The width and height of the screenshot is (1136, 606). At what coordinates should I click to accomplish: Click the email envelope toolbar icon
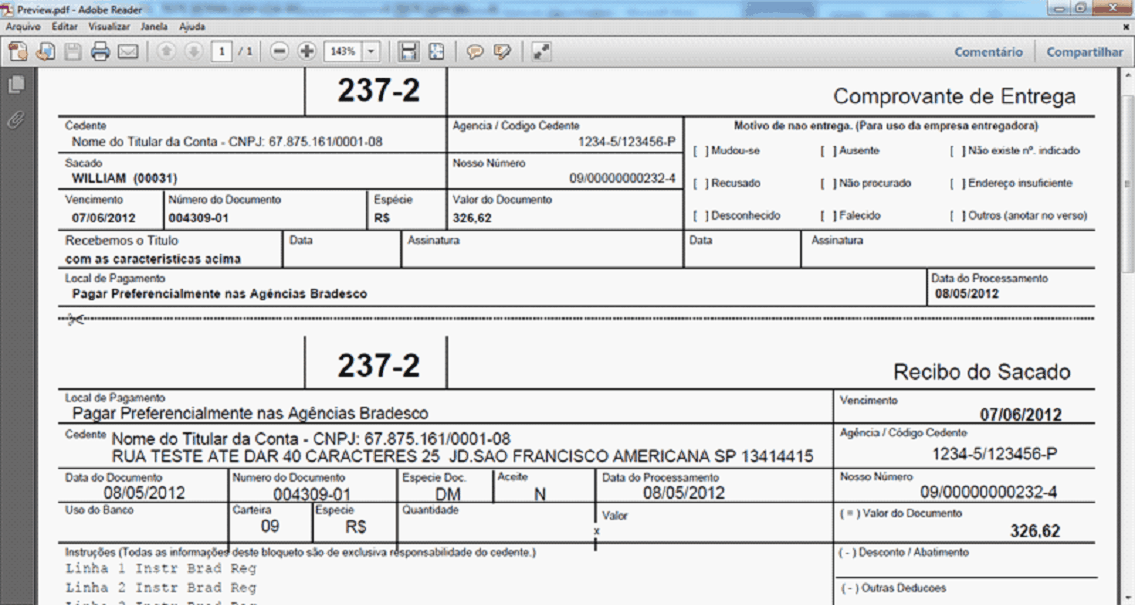tap(128, 51)
